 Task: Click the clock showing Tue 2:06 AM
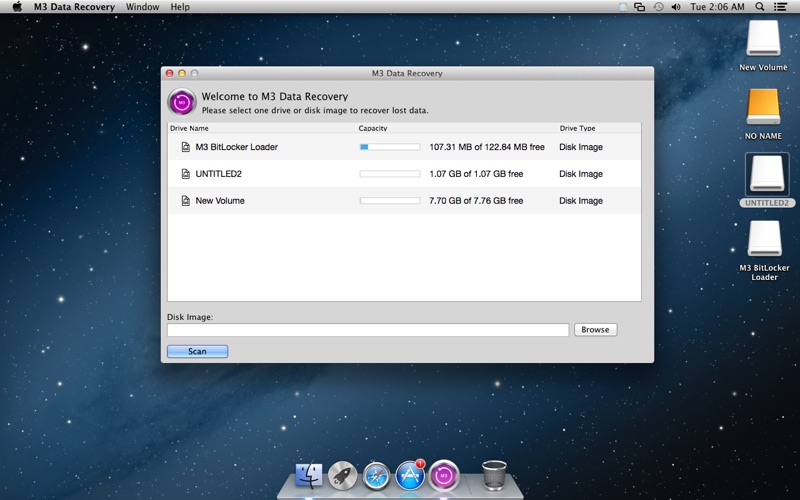pos(717,7)
